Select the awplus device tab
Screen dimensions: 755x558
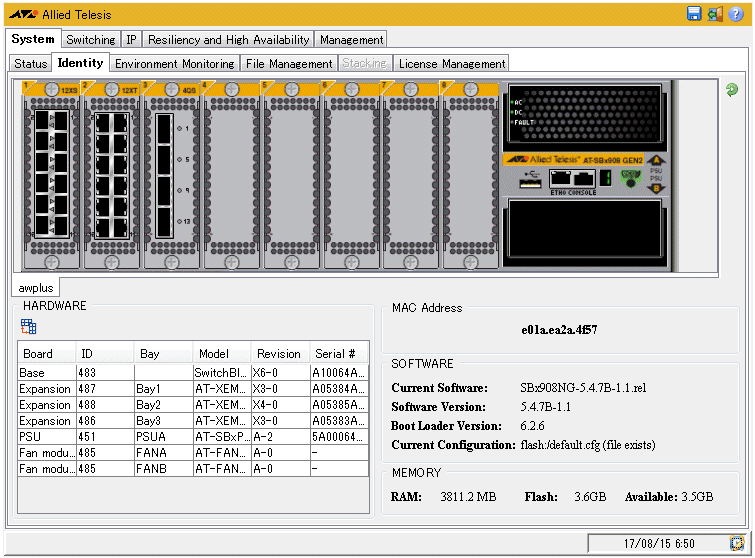coord(36,288)
